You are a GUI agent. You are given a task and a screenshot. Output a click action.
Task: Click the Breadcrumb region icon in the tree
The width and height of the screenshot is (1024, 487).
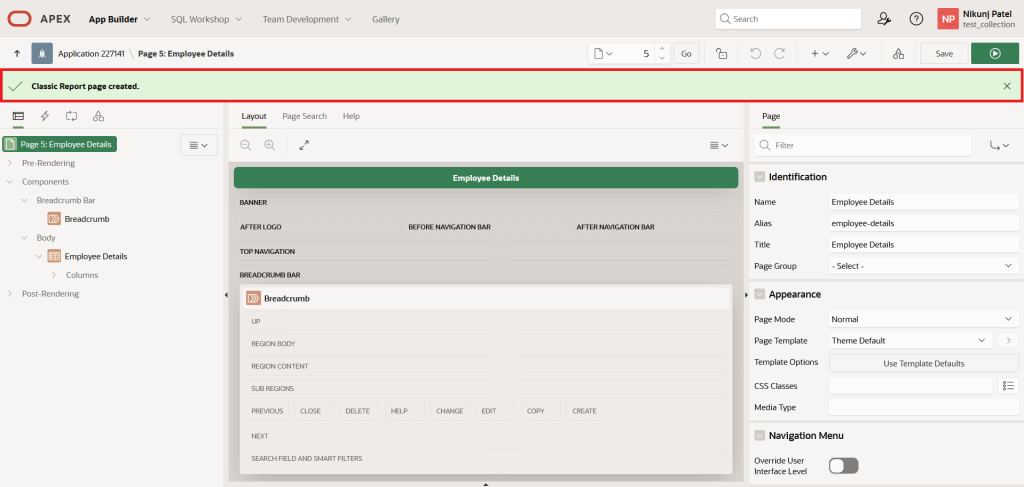pyautogui.click(x=54, y=219)
